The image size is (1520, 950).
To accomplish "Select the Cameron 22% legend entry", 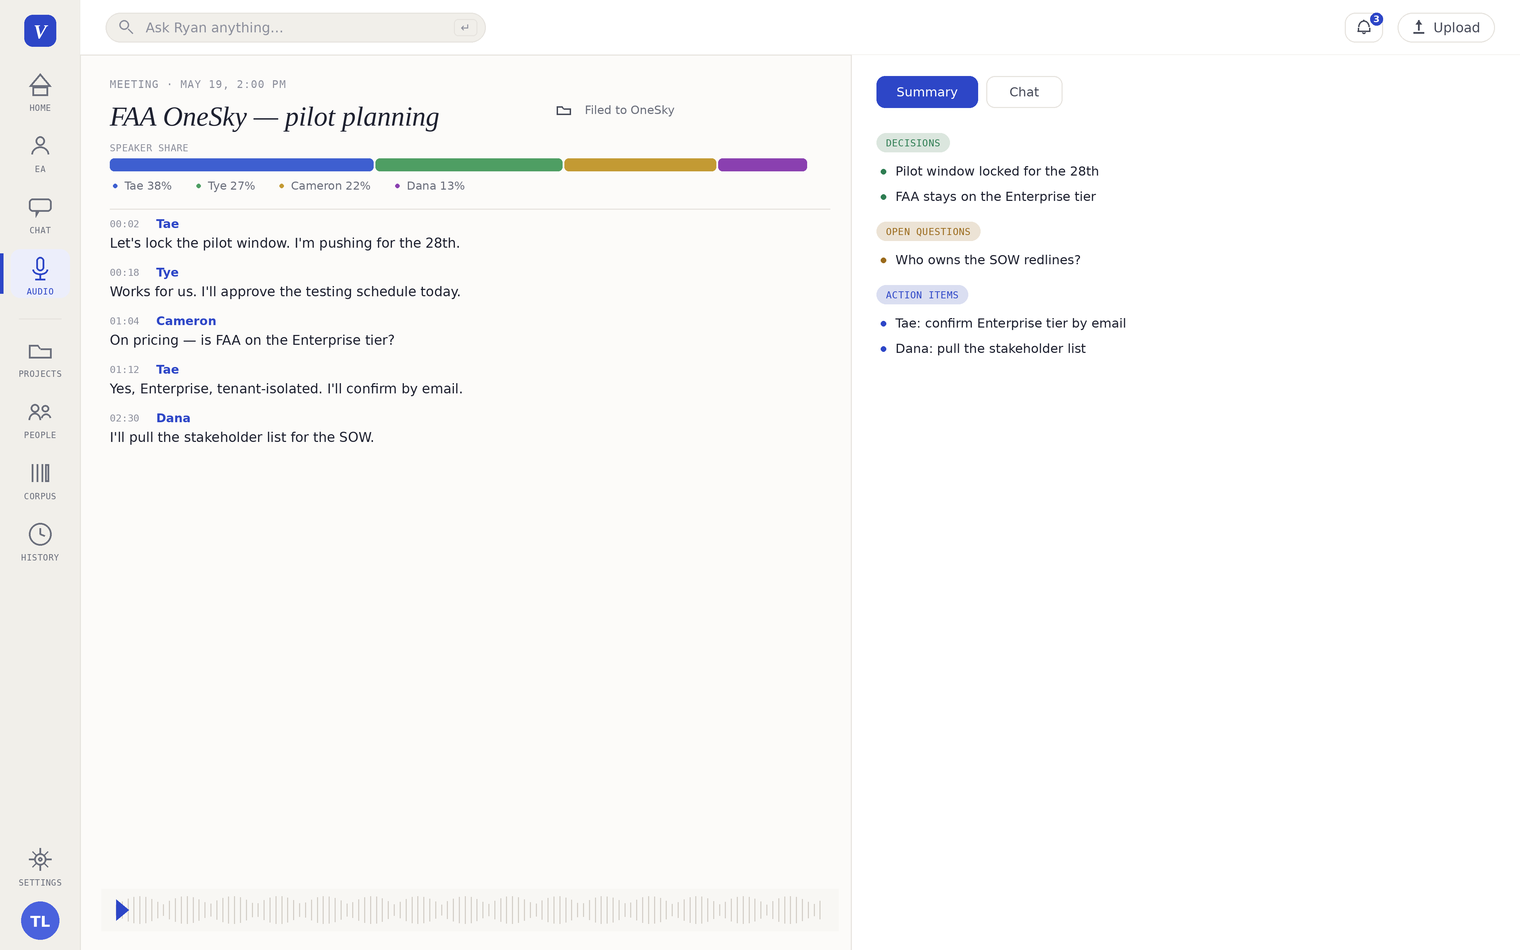I will pyautogui.click(x=324, y=186).
